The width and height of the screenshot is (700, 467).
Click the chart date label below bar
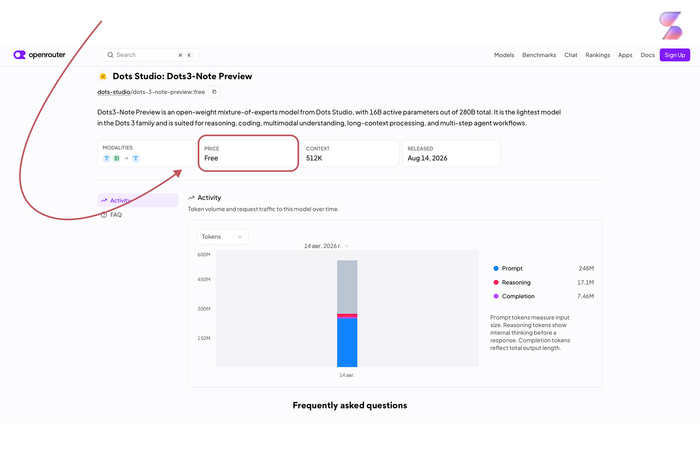click(347, 375)
